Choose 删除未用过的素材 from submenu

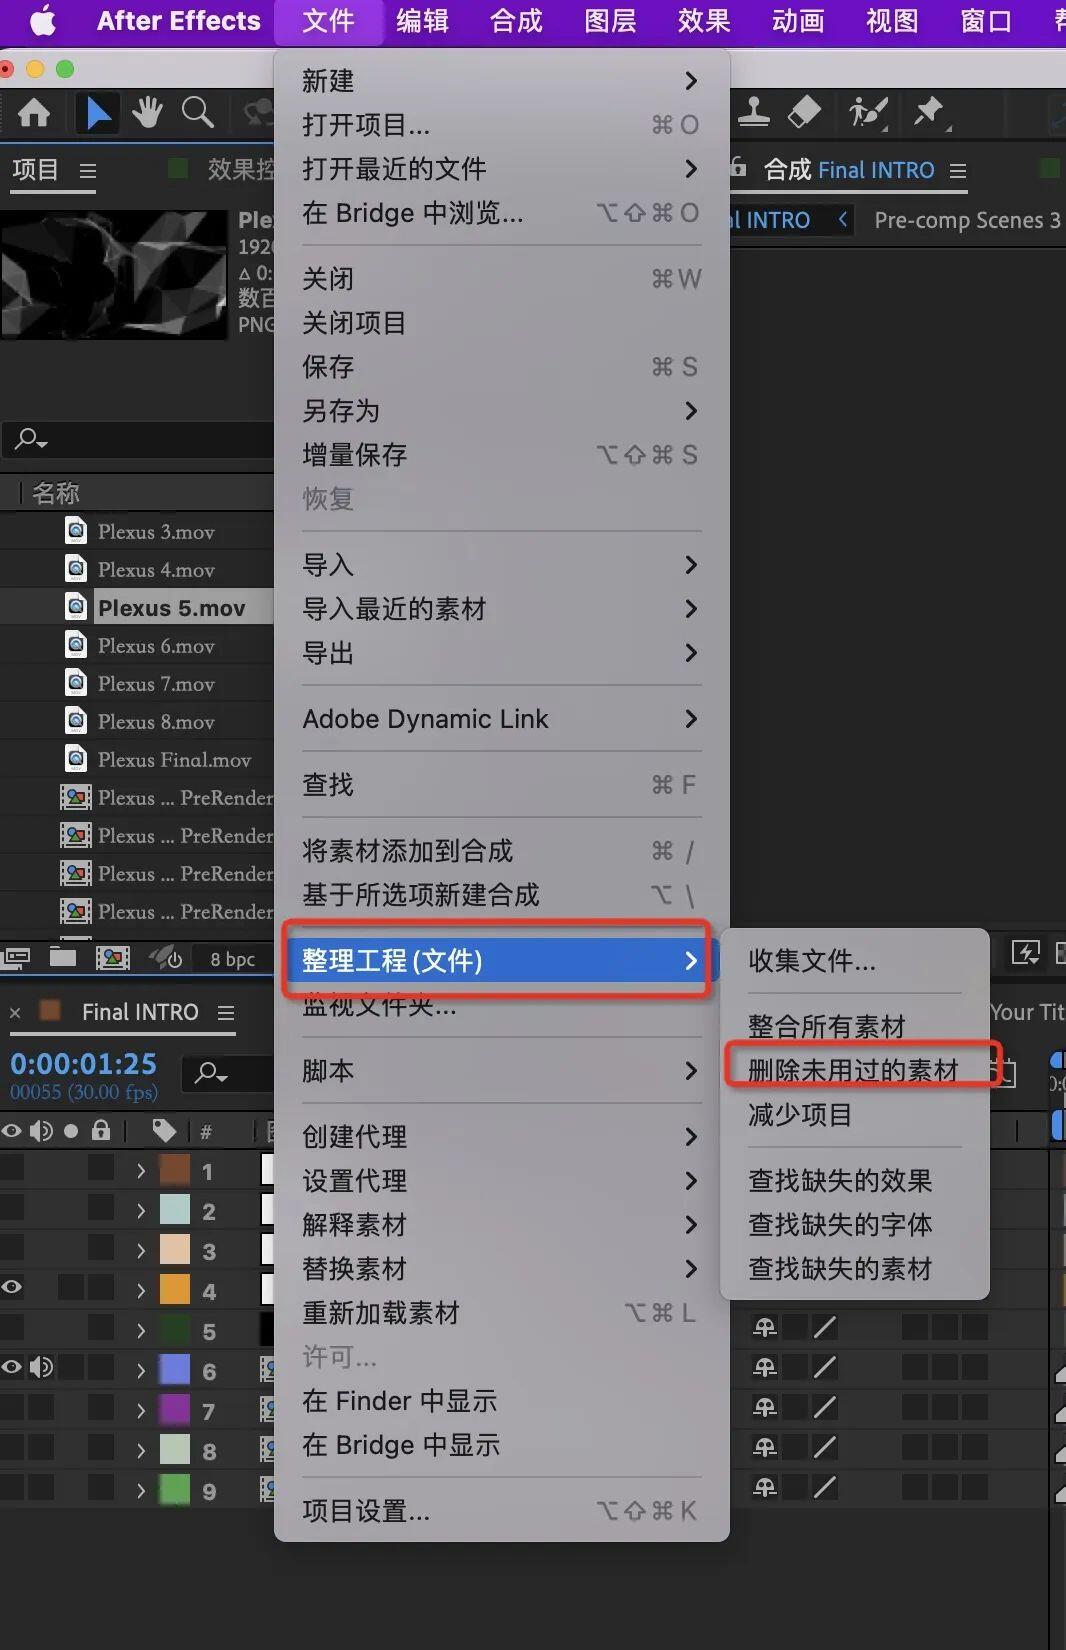pyautogui.click(x=855, y=1070)
